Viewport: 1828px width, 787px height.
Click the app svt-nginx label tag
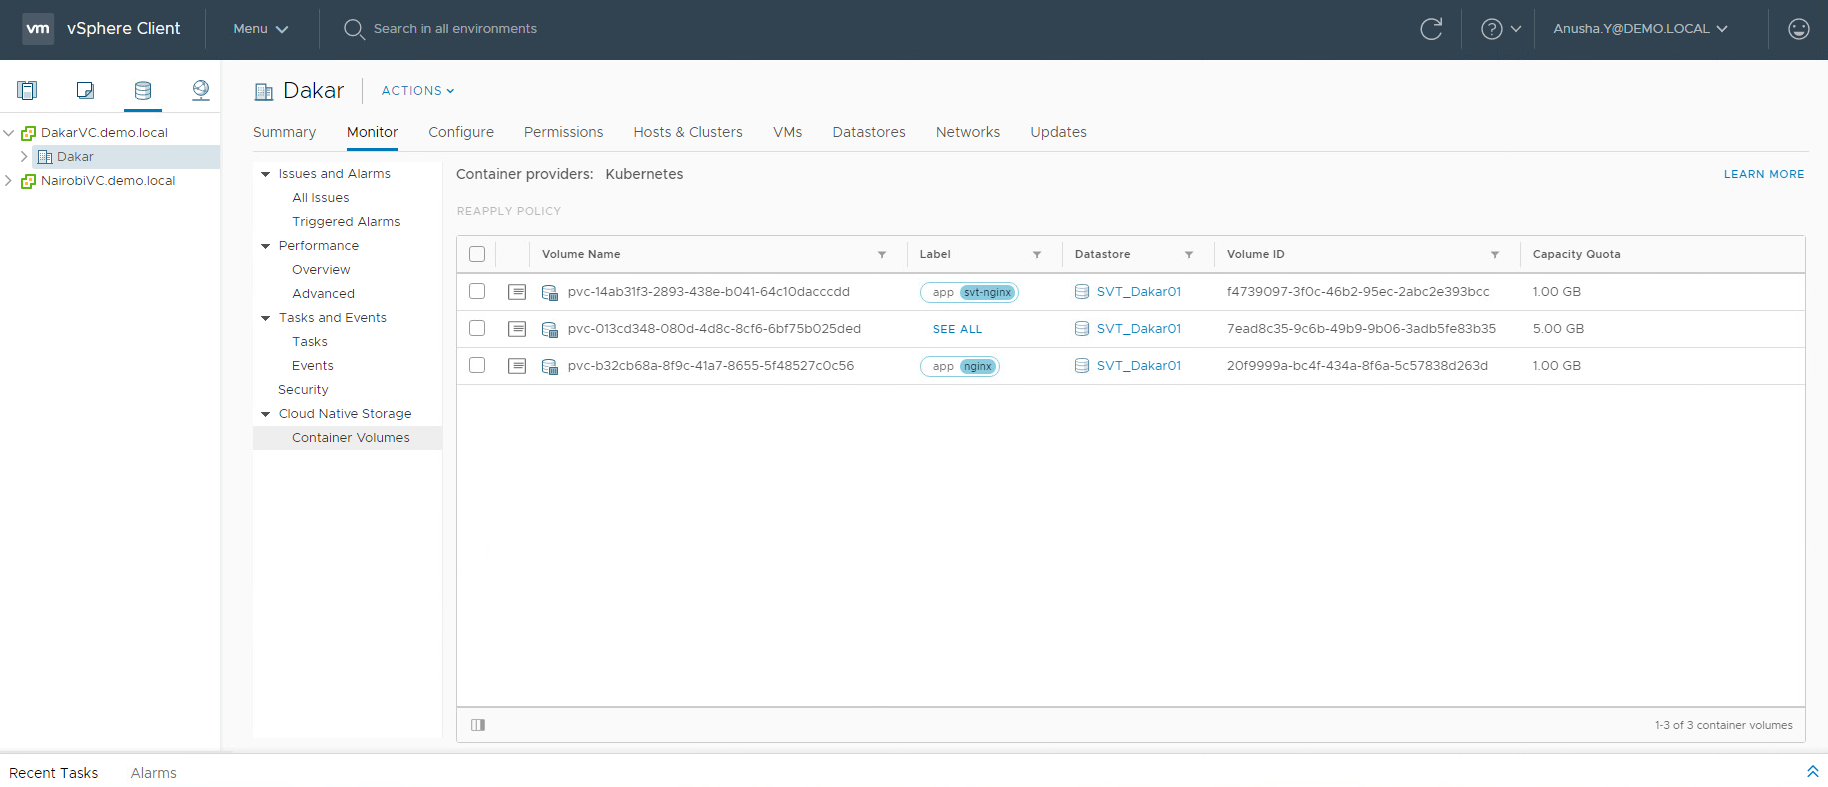pos(969,292)
